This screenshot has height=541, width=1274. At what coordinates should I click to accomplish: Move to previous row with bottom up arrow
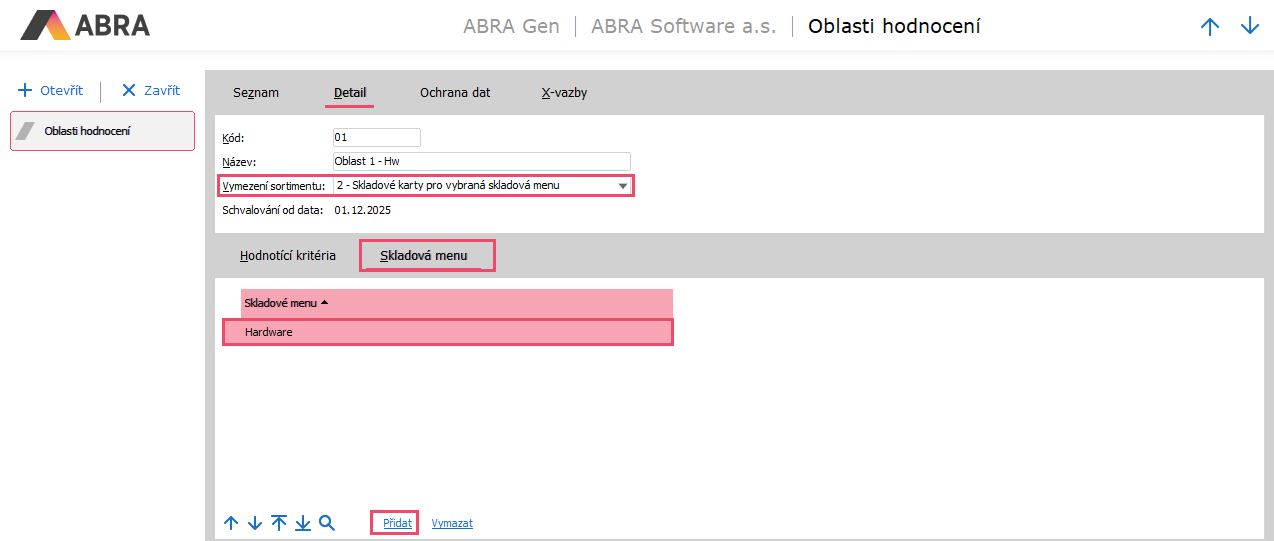[231, 523]
